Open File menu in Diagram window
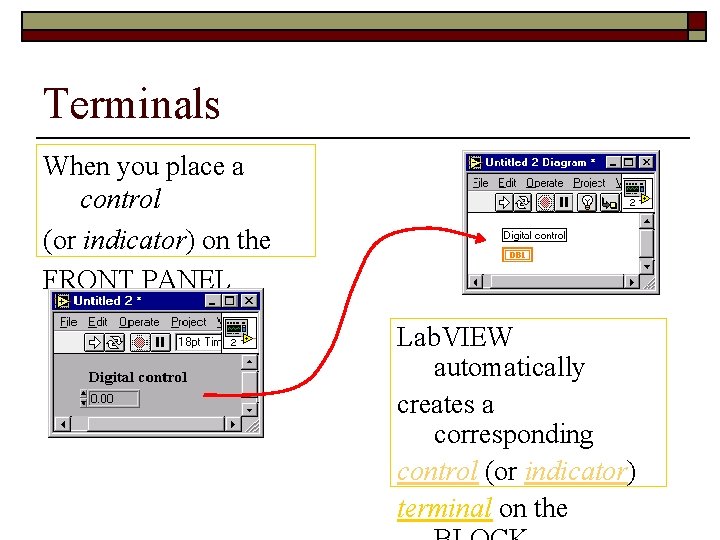 pos(481,183)
